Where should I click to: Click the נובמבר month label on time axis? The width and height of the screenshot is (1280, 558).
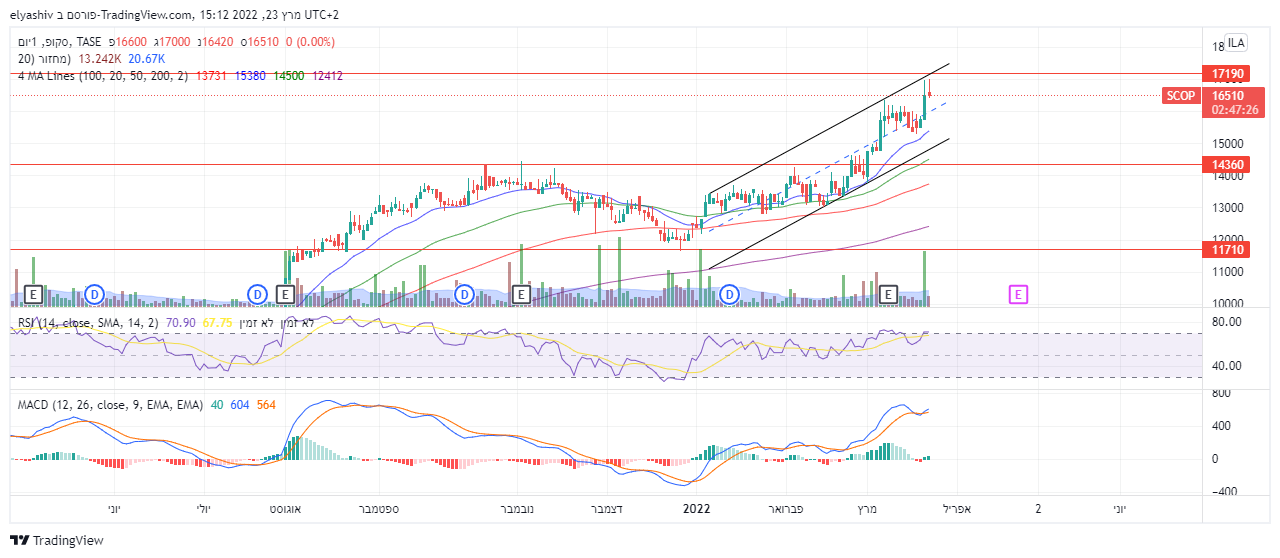517,509
